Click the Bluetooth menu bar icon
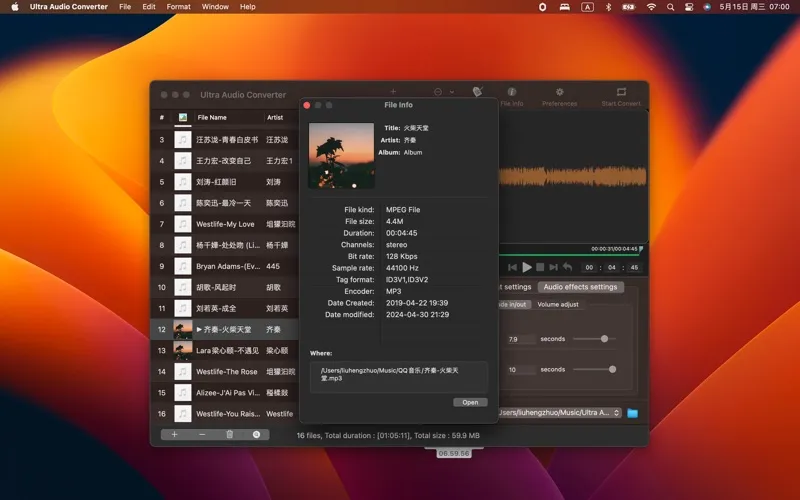This screenshot has width=800, height=500. click(608, 7)
